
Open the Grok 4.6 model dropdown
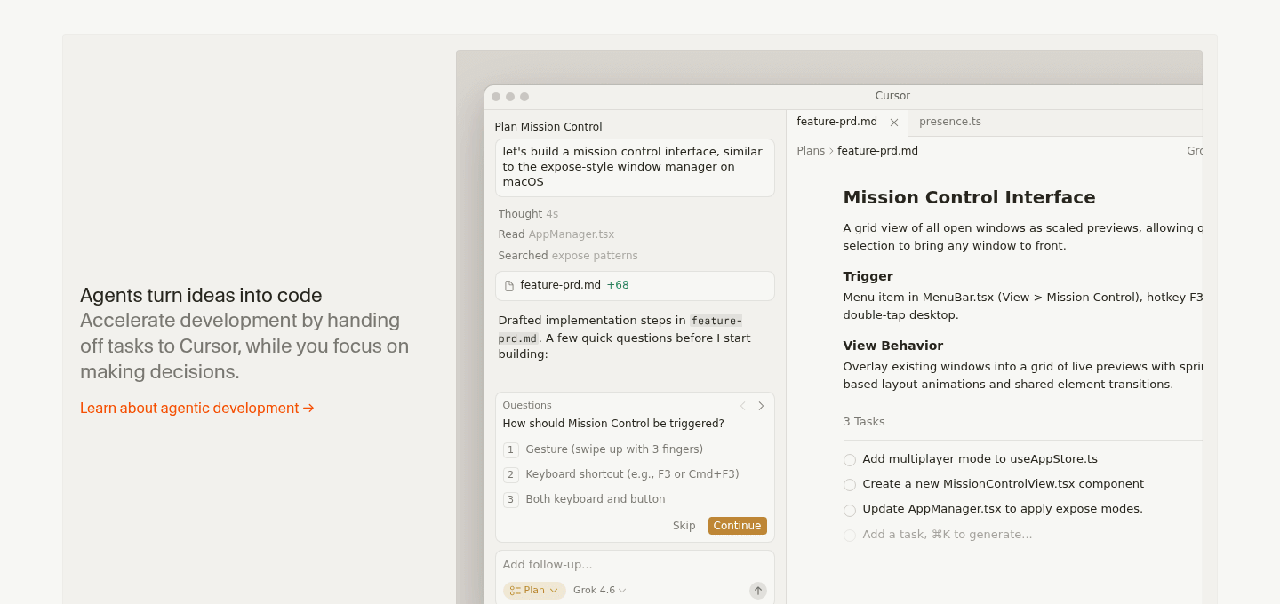[599, 591]
